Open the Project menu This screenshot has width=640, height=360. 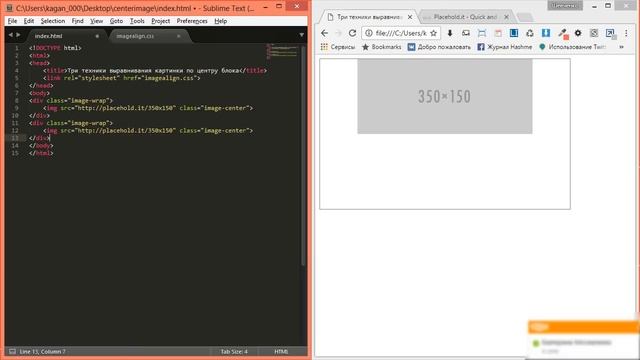point(160,21)
